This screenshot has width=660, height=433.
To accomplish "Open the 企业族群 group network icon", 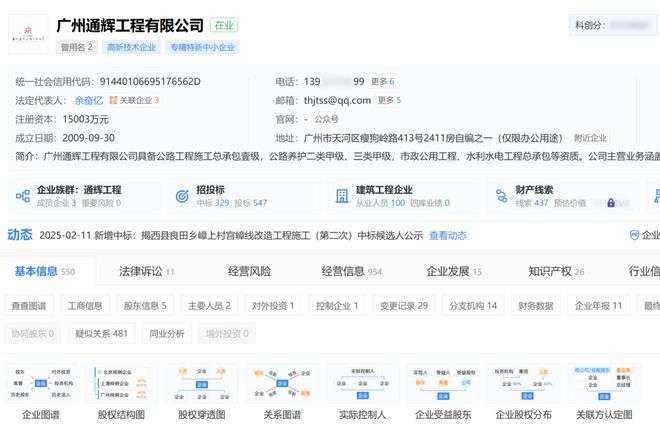I will [x=23, y=196].
